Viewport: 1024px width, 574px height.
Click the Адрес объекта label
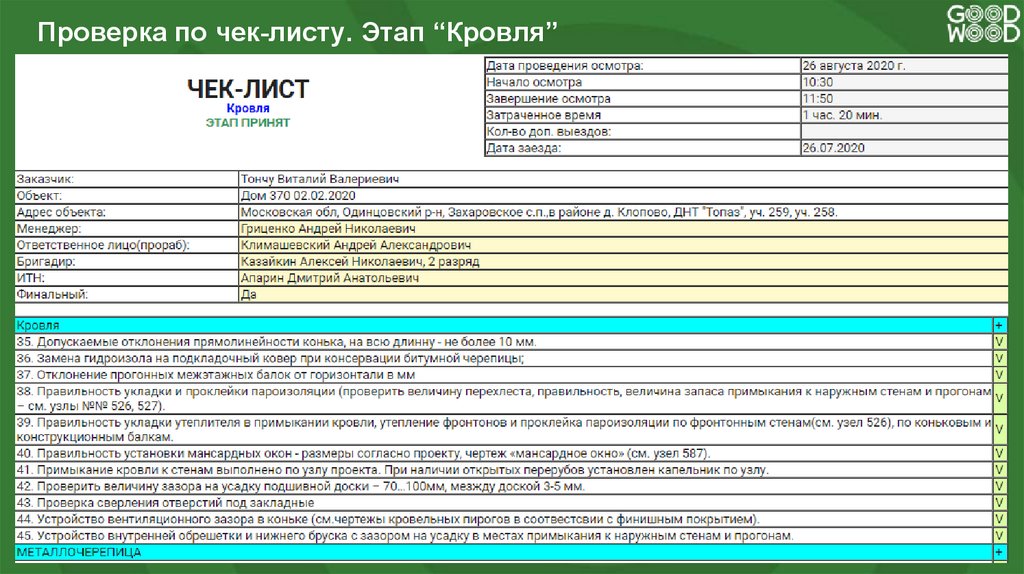pos(61,212)
